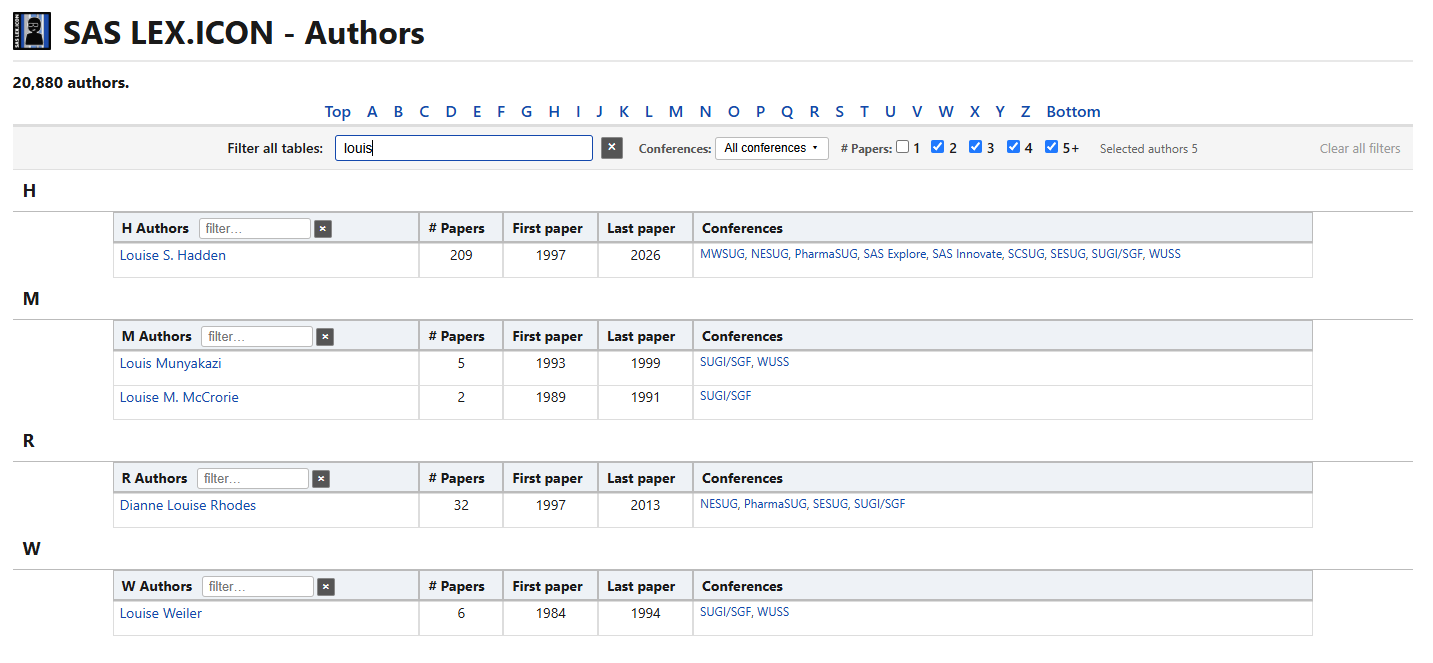Click NESUG link in Rhodes's row

(x=718, y=504)
